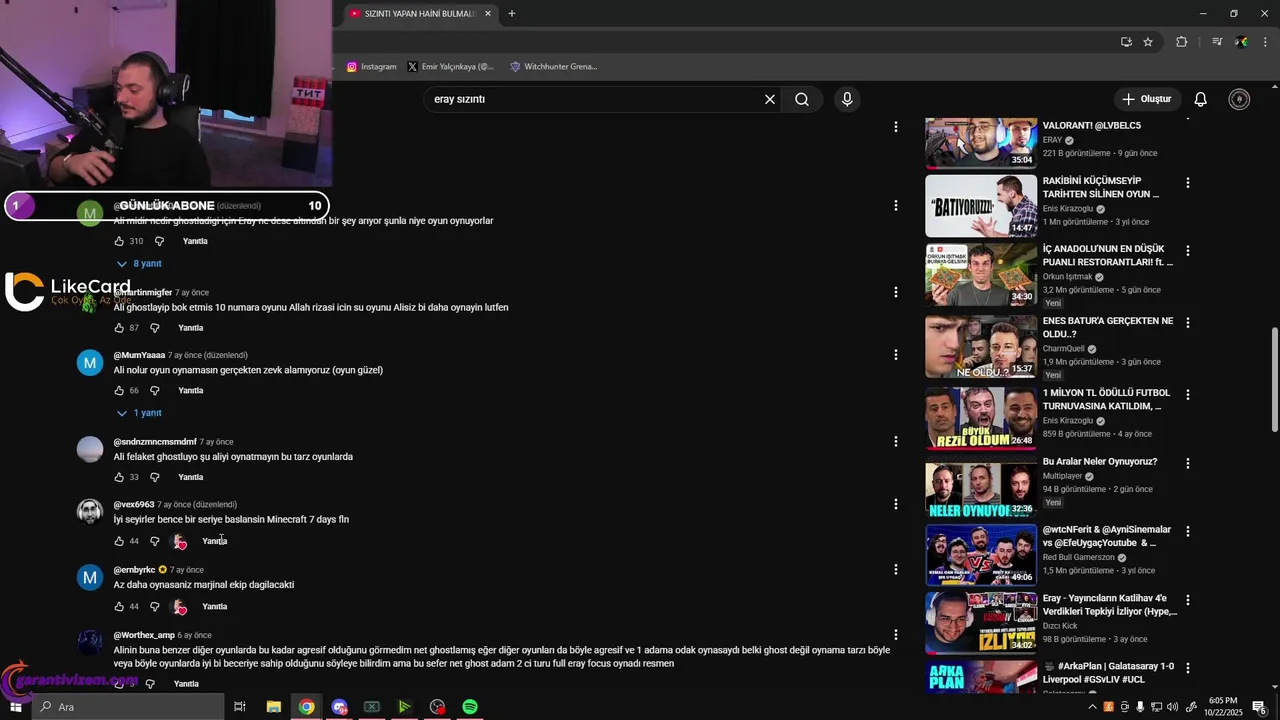This screenshot has height=720, width=1280.
Task: Reply (Yanıtla) to the @ernbyrkc comment
Action: point(215,607)
